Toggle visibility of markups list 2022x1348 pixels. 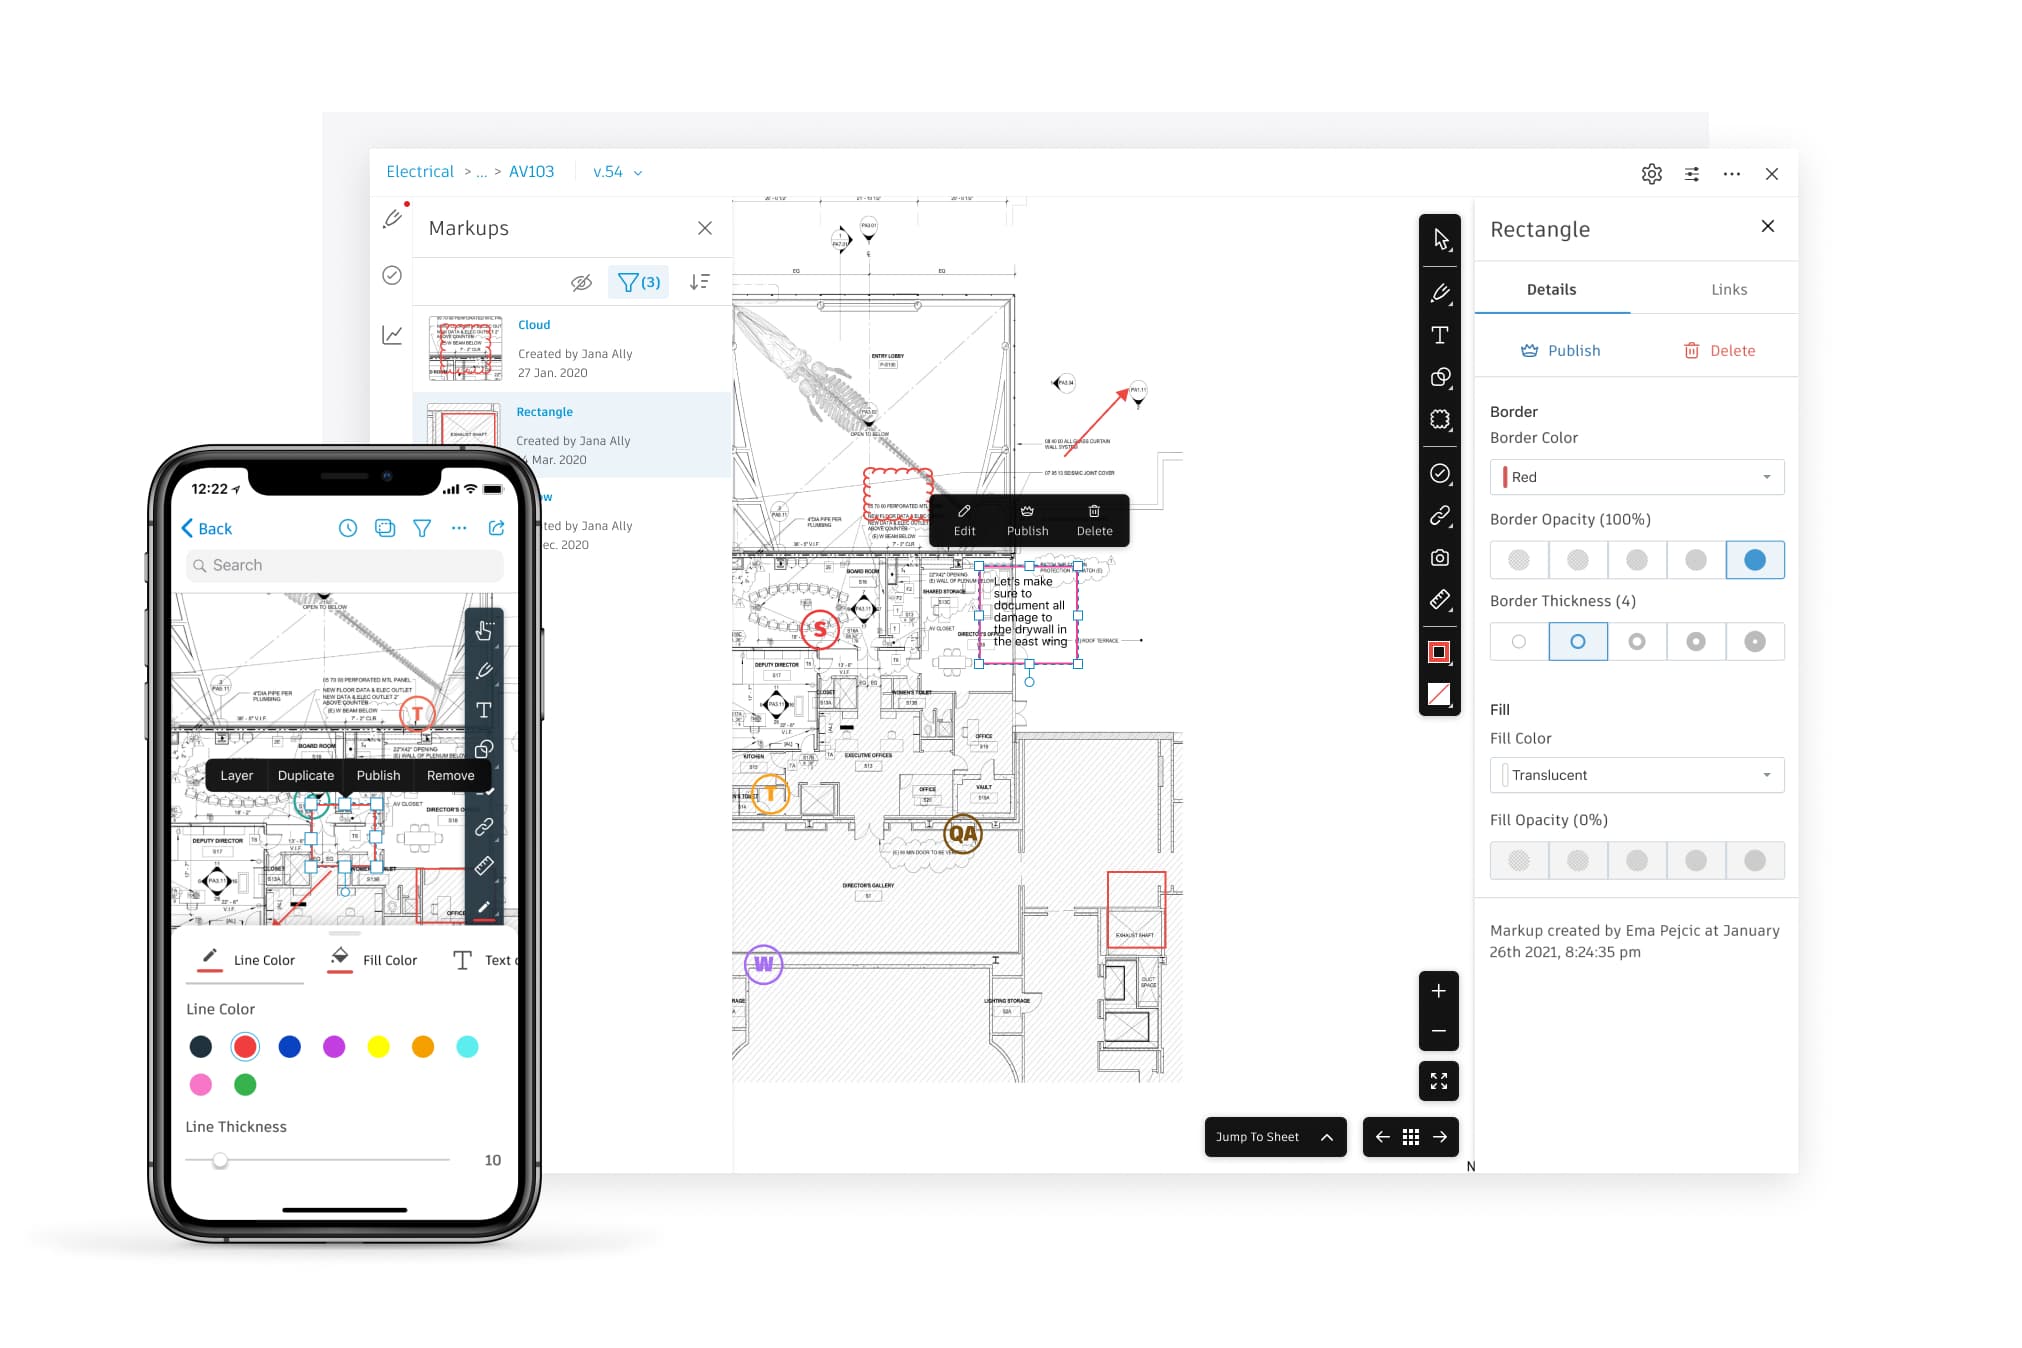coord(581,284)
